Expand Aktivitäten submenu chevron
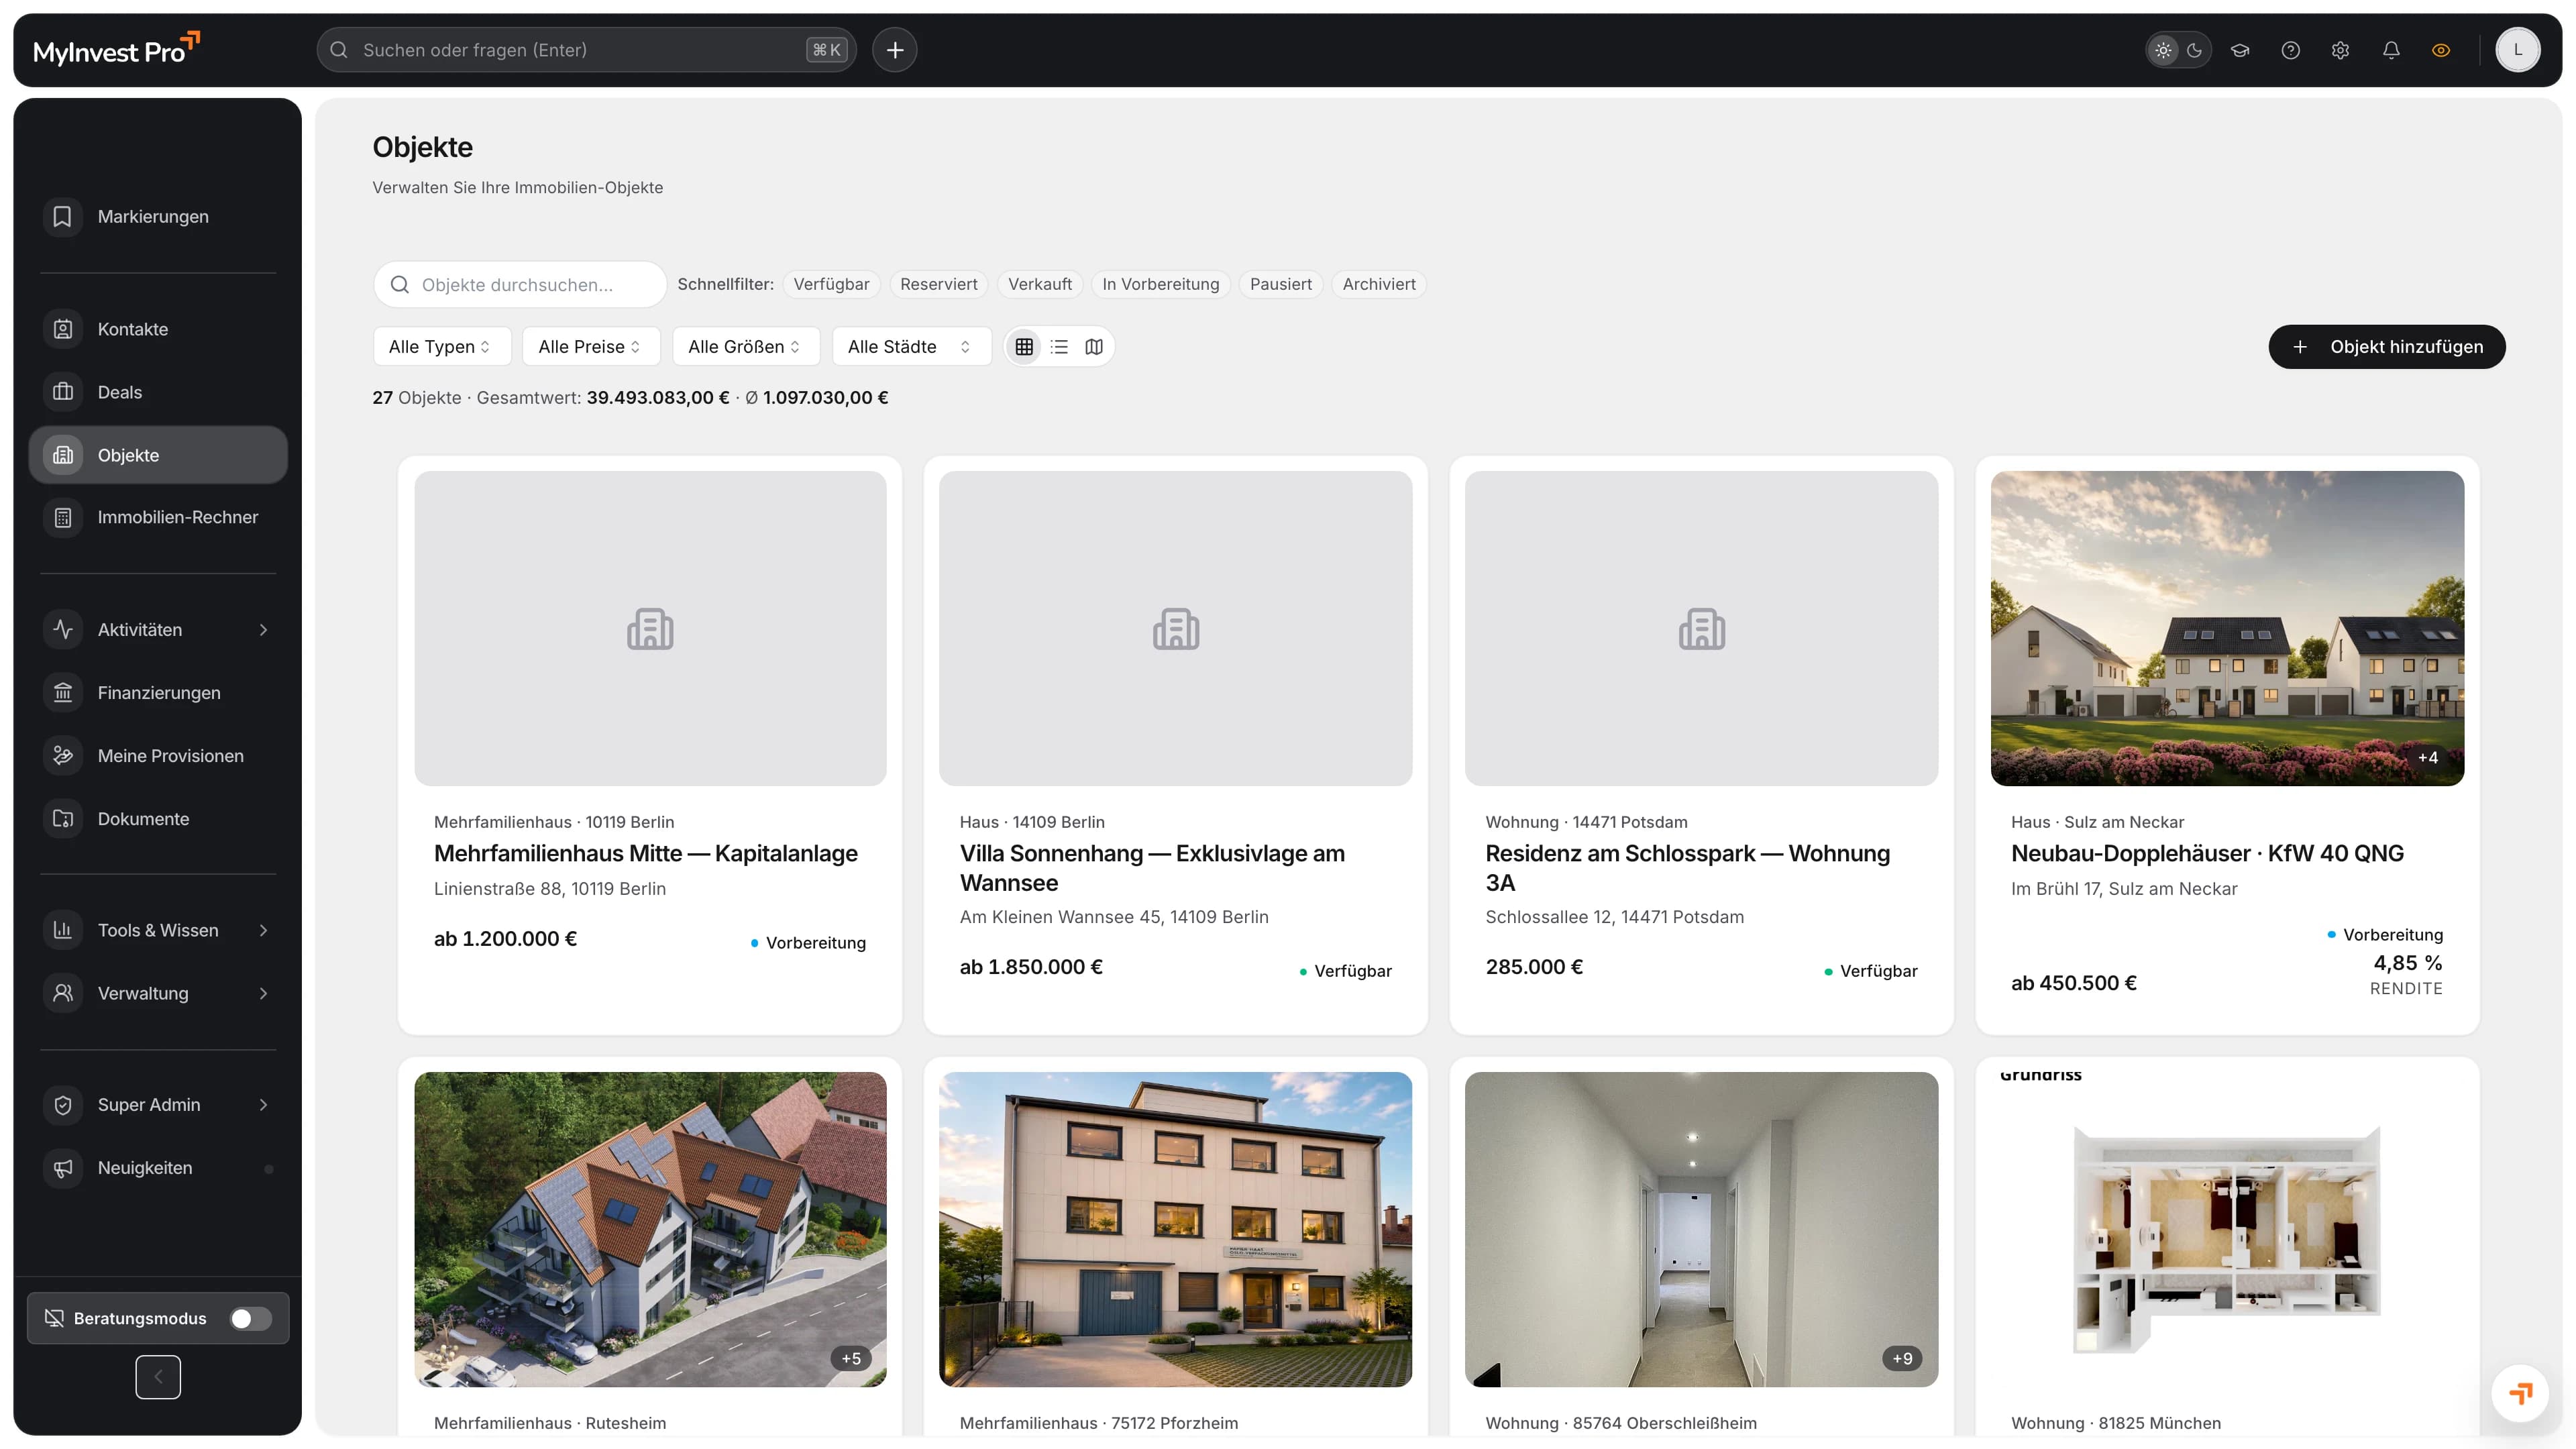The width and height of the screenshot is (2576, 1449). click(x=263, y=630)
